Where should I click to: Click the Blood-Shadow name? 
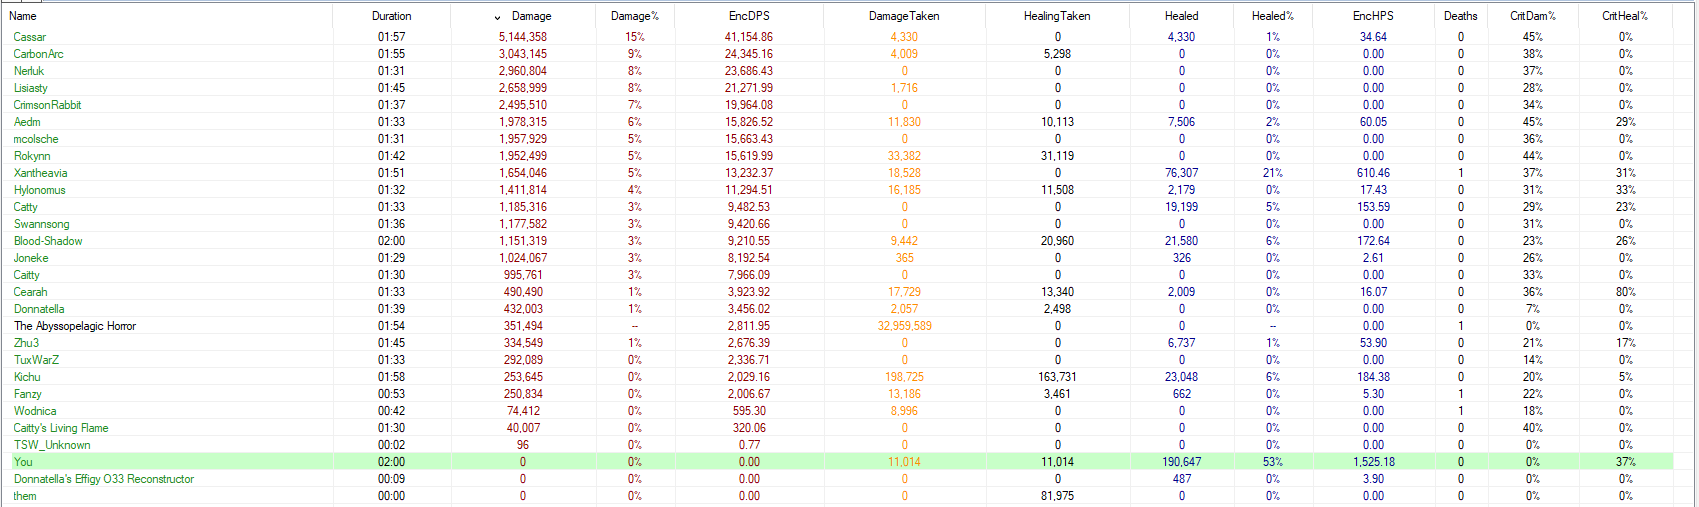48,241
